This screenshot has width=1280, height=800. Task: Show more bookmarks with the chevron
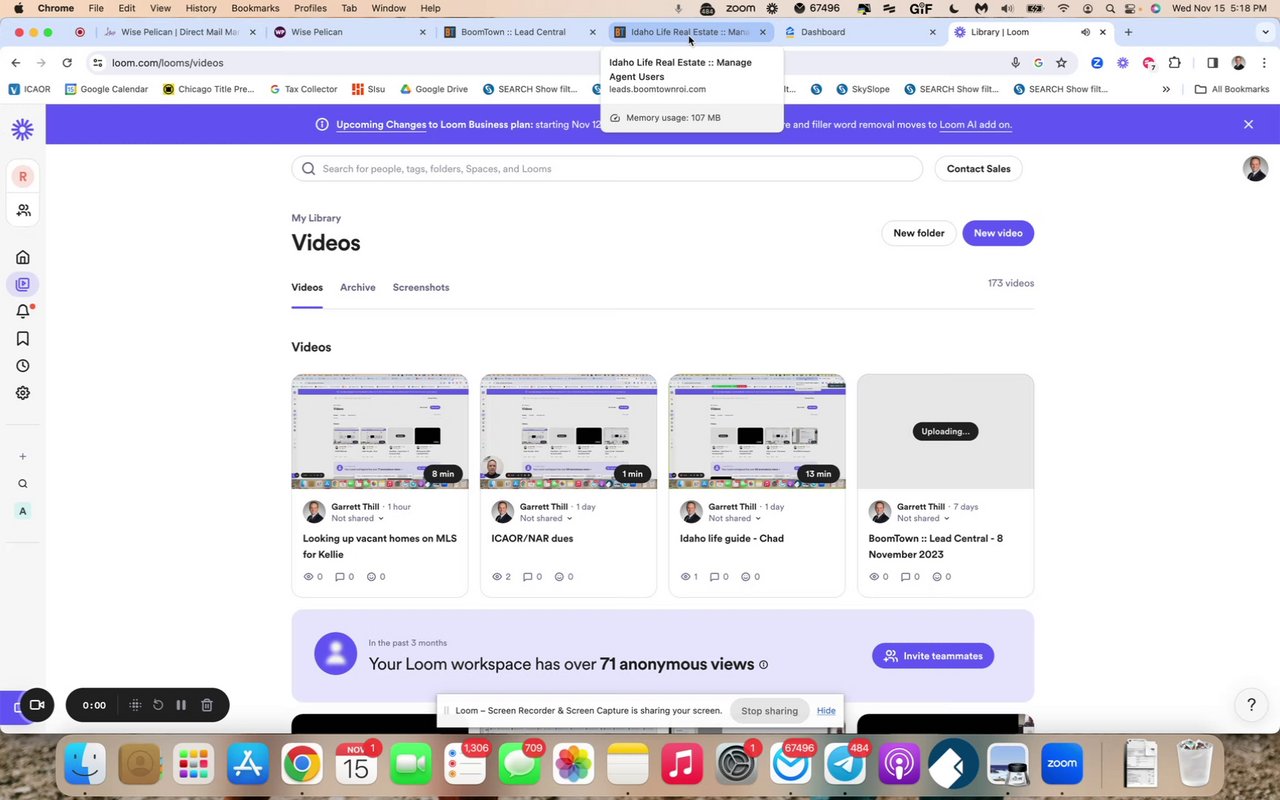click(x=1166, y=89)
